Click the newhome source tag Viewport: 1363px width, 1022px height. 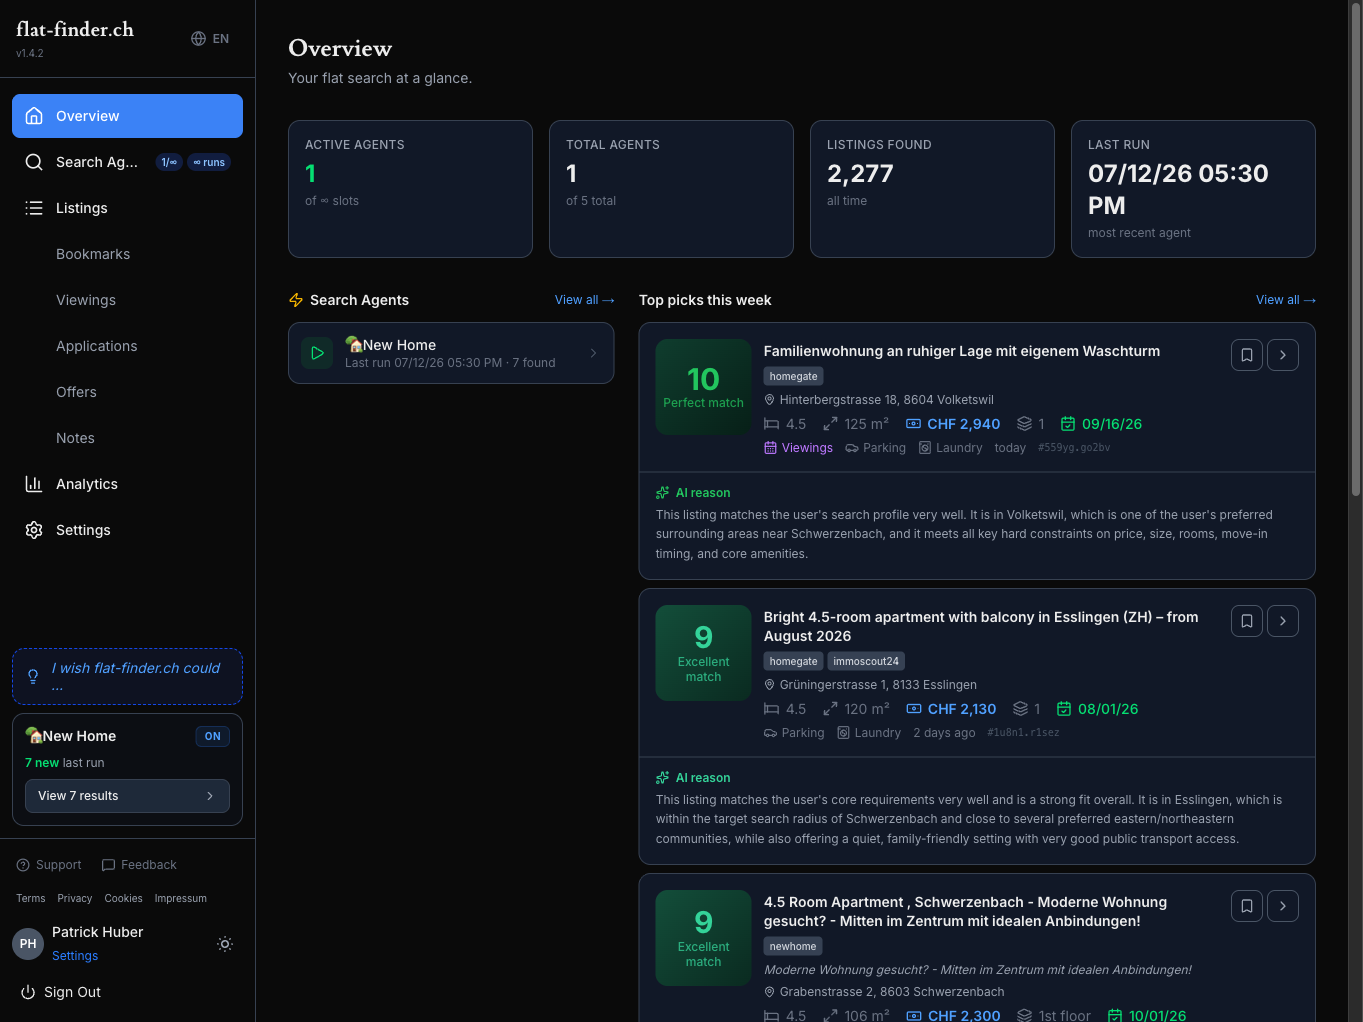click(x=793, y=946)
